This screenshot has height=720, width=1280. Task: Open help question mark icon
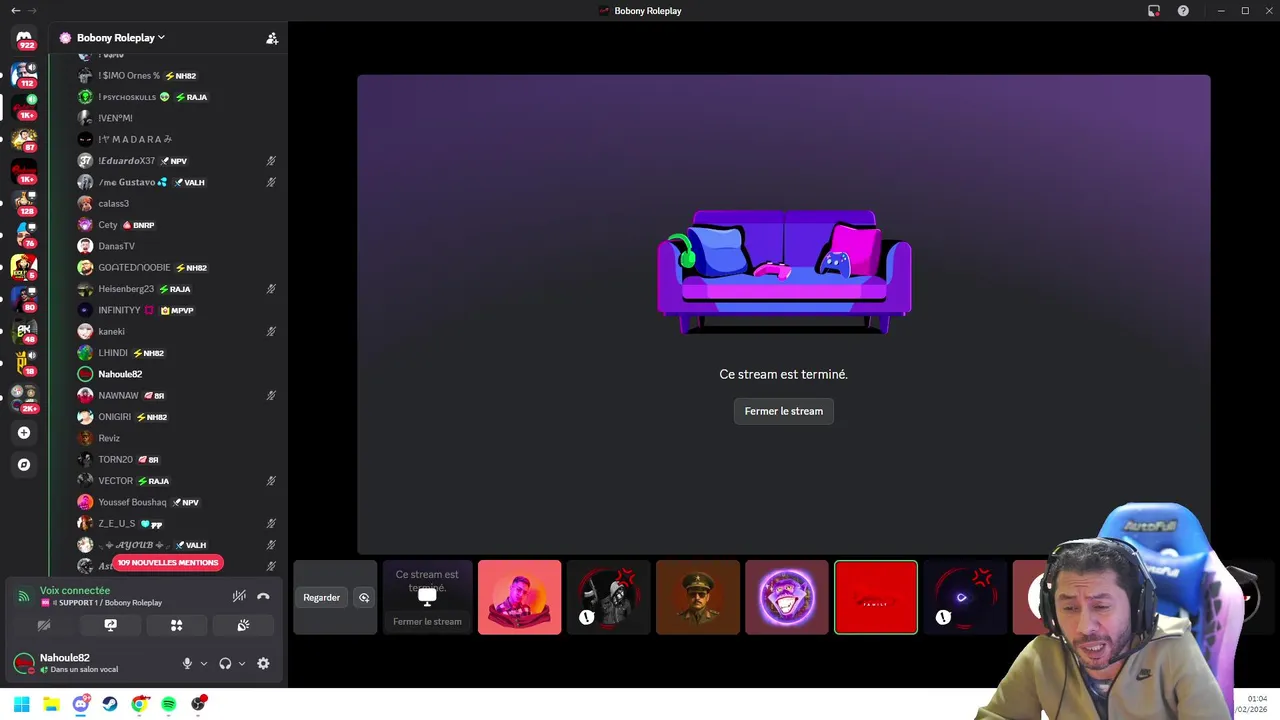(1184, 10)
